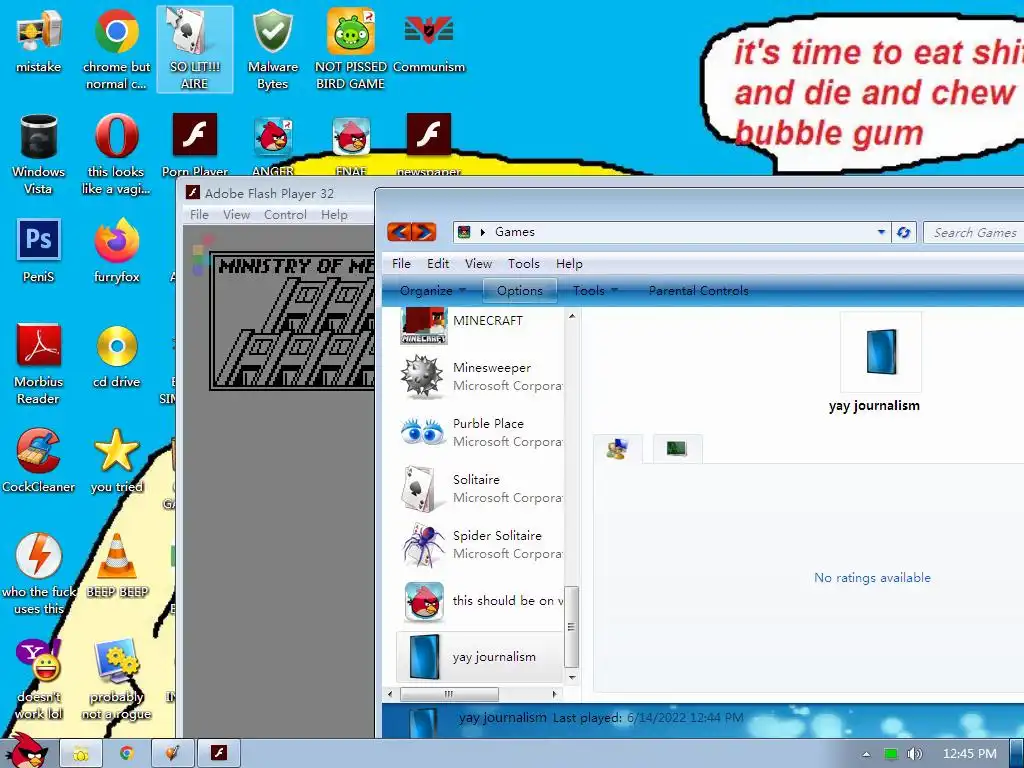Open the BEEP BEEP traffic cone icon
1024x768 pixels.
tap(117, 566)
